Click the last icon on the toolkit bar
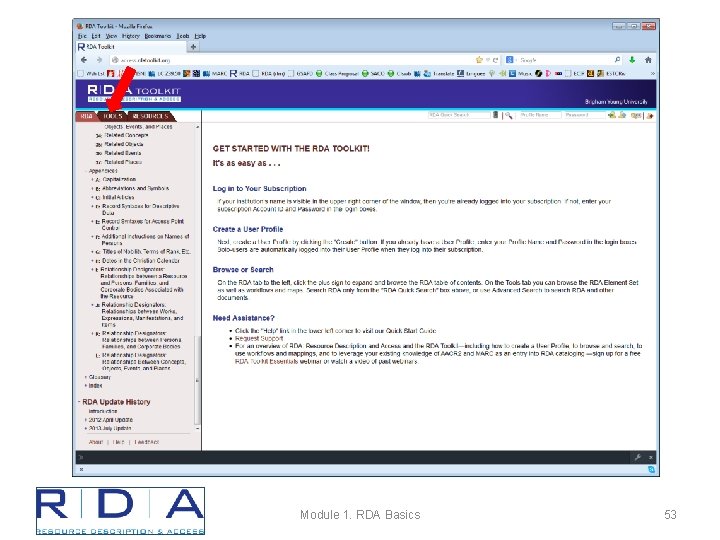 click(650, 116)
